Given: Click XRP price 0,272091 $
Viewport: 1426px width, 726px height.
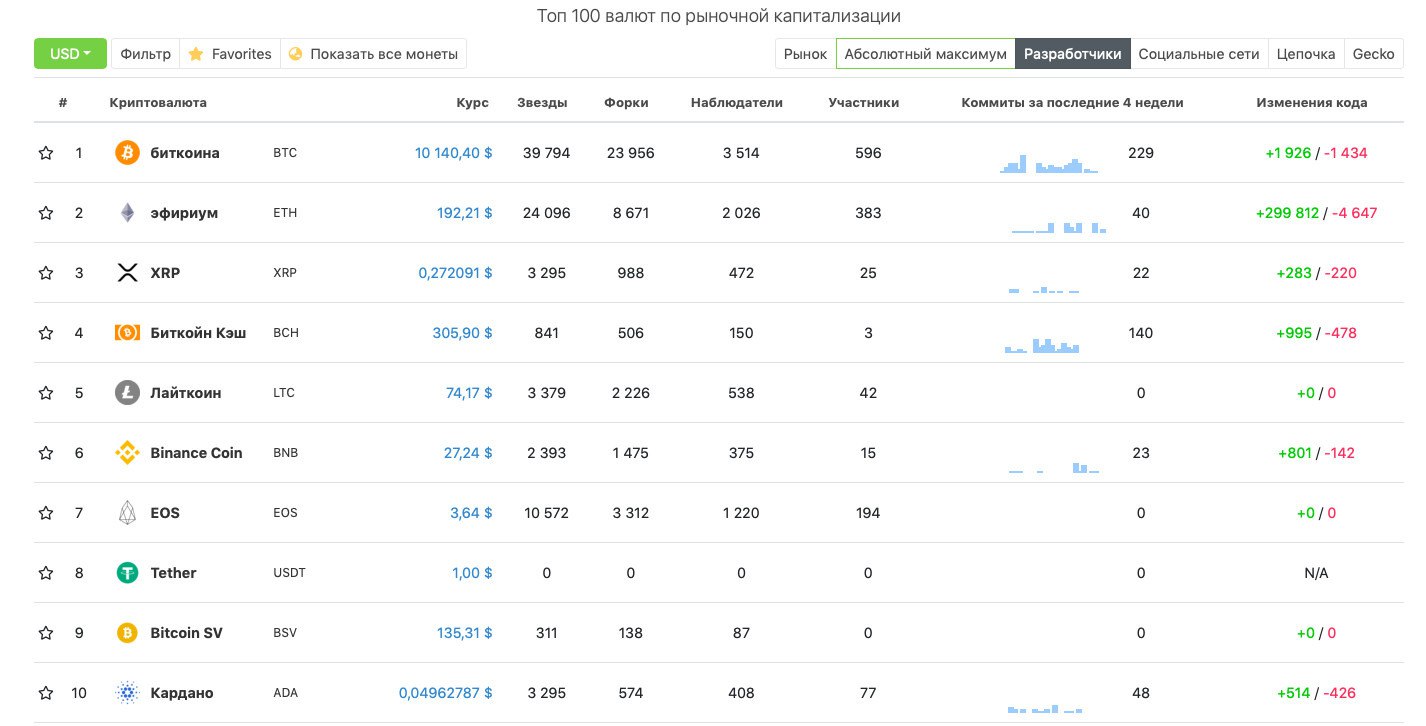Looking at the screenshot, I should point(456,273).
